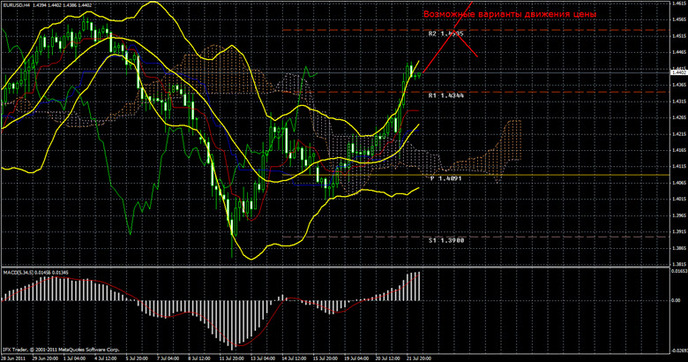
Task: Select the dashed S1 support line
Action: (x=476, y=237)
